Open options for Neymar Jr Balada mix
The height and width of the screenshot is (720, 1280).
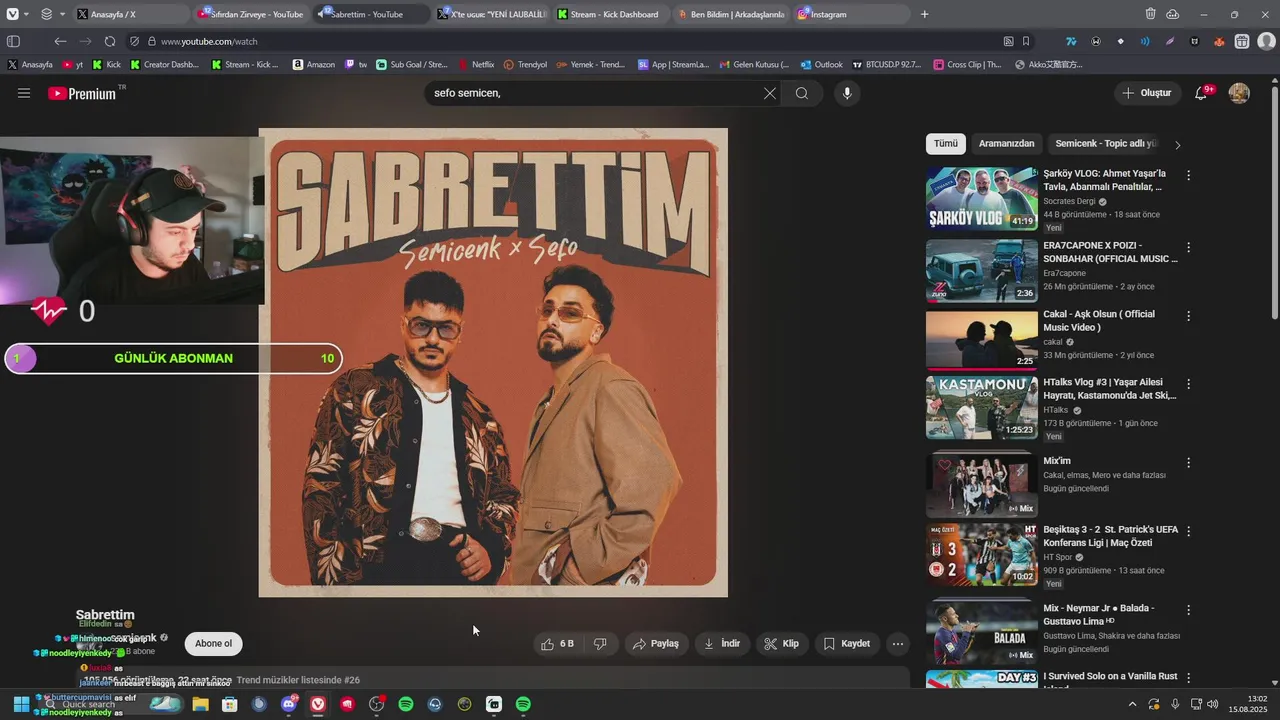[x=1188, y=610]
